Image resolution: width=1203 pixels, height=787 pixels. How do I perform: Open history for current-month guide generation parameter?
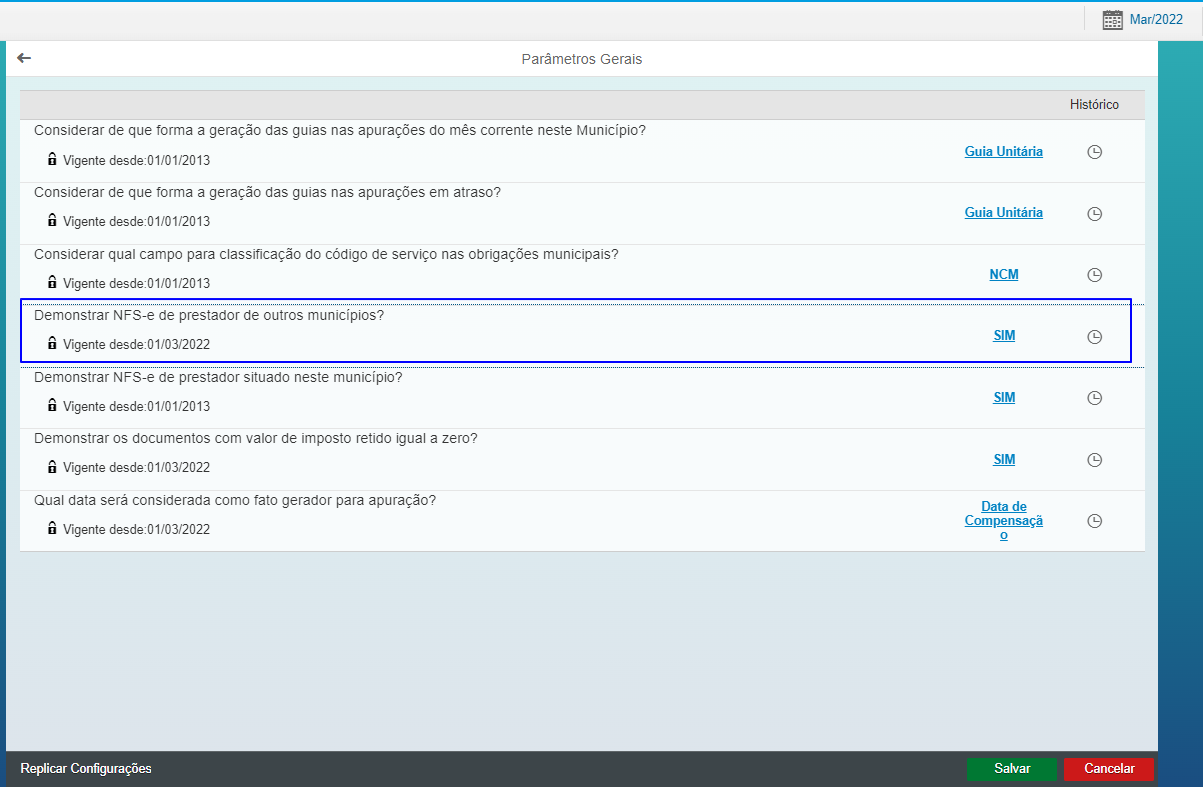pos(1094,152)
